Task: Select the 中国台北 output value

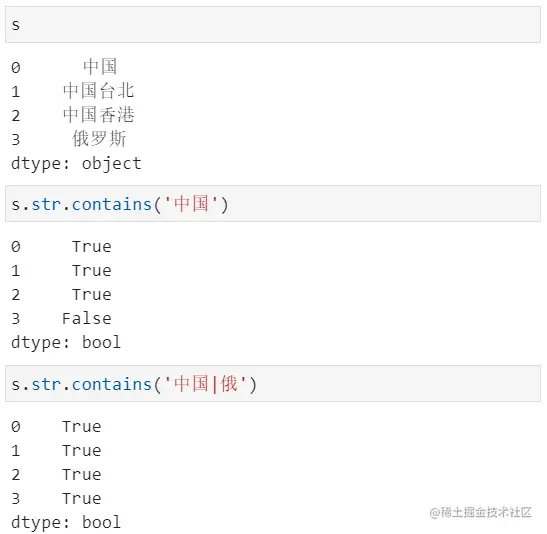Action: (x=99, y=91)
